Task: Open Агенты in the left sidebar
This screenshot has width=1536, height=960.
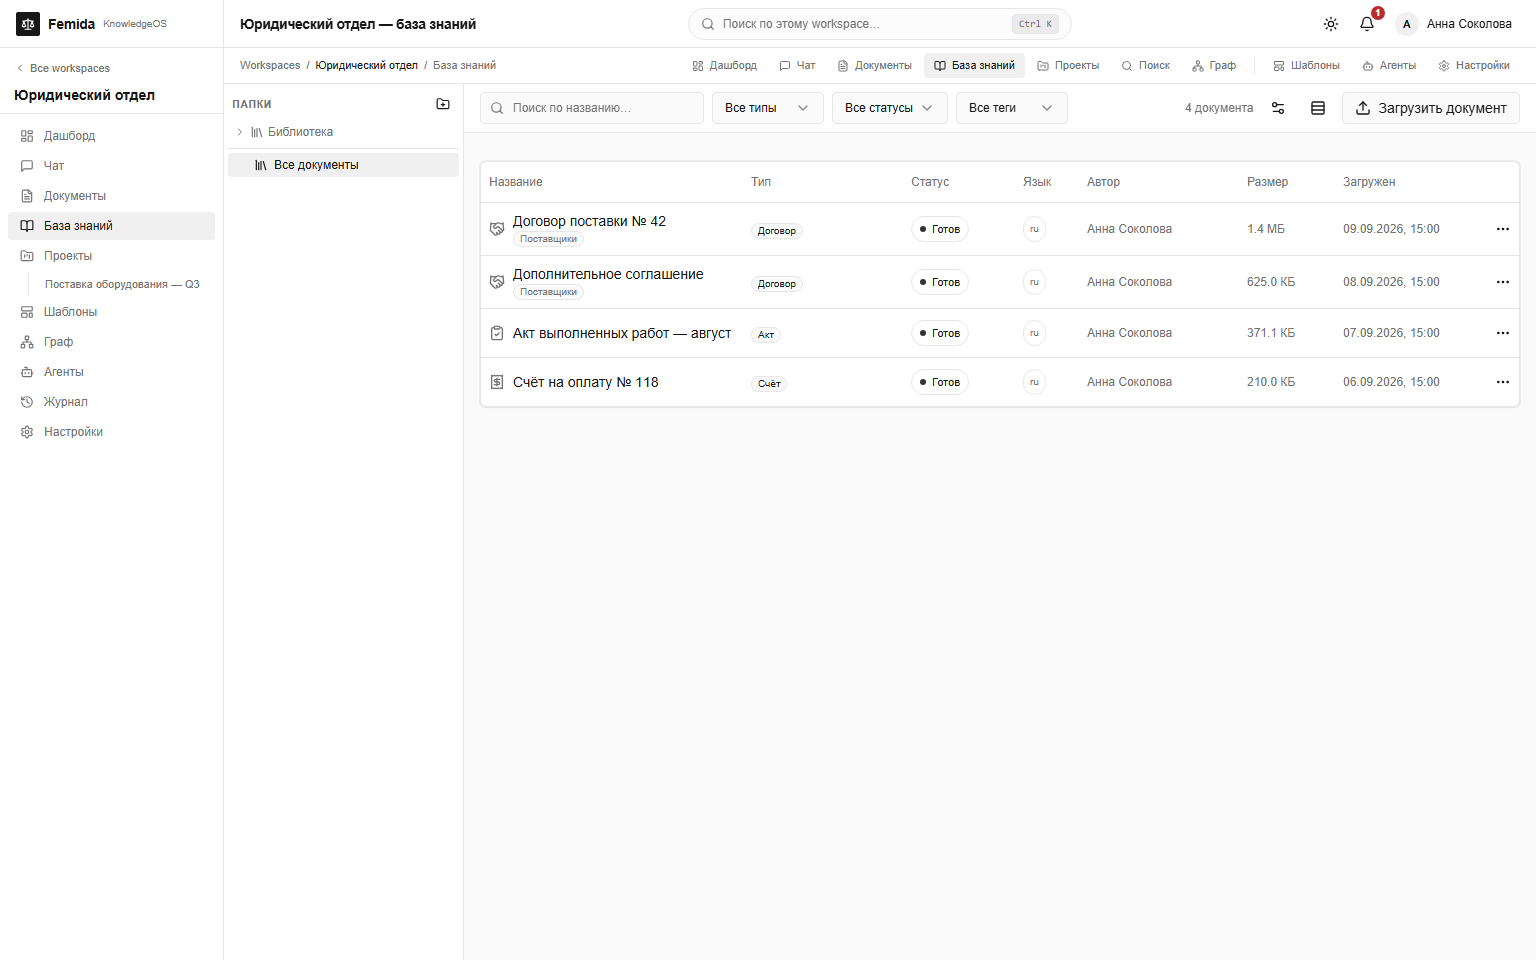Action: [111, 372]
